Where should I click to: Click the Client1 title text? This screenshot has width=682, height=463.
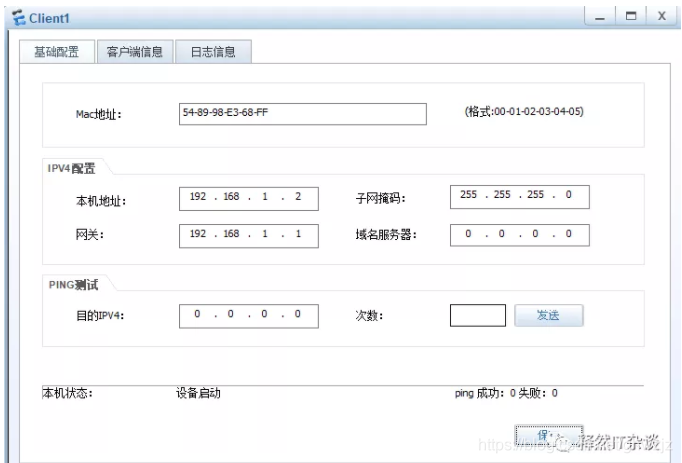[x=49, y=19]
